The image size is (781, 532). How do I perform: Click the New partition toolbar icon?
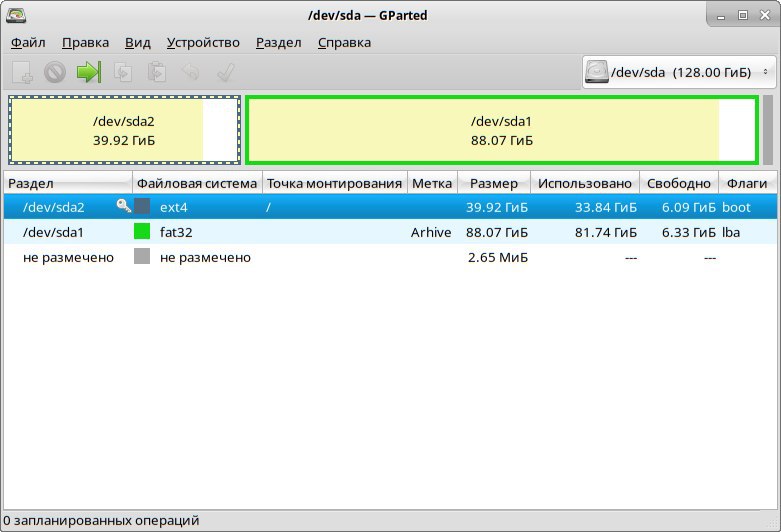(22, 72)
